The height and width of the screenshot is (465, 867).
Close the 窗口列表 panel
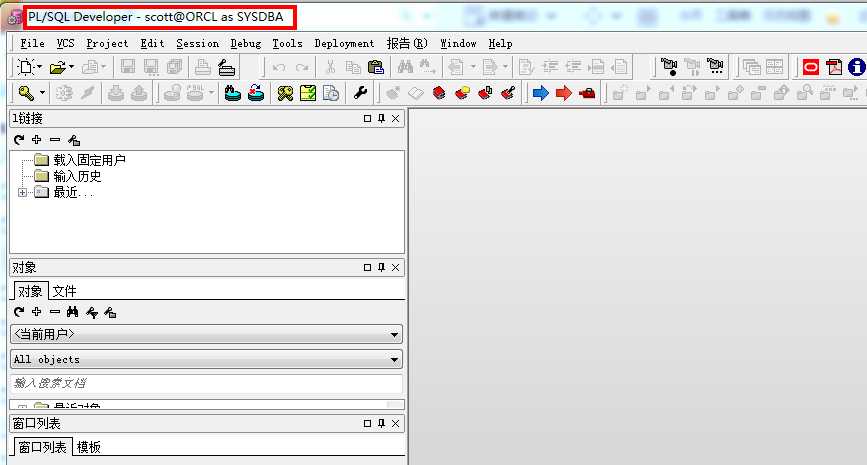(x=395, y=424)
